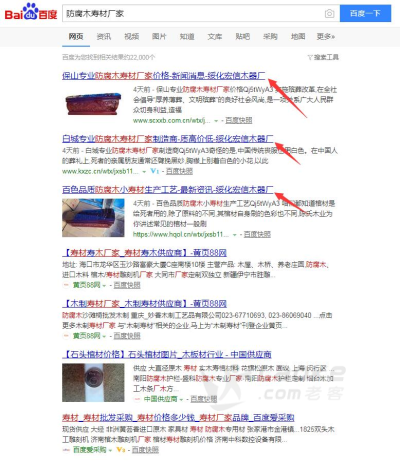Image resolution: width=400 pixels, height=462 pixels.
Task: Click the V3 badge beside 百度爱采购
Action: [121, 450]
